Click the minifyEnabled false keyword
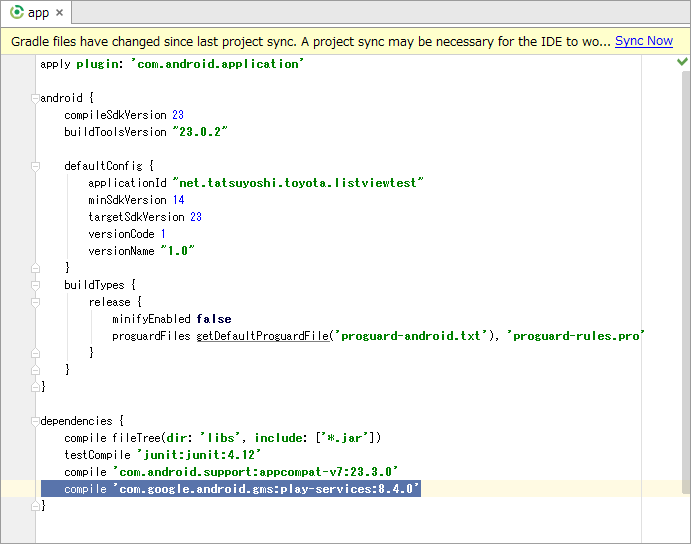This screenshot has height=544, width=691. click(x=214, y=319)
